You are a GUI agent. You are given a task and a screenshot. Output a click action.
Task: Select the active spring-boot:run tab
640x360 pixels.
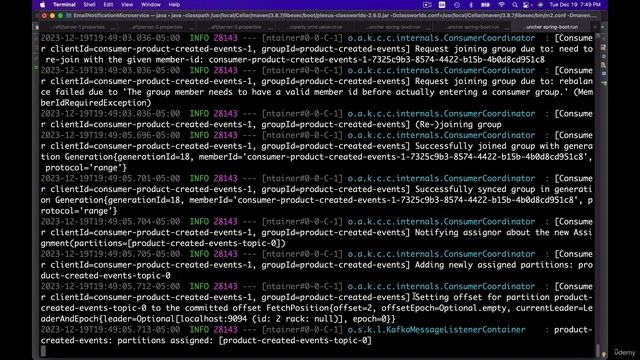pos(552,27)
